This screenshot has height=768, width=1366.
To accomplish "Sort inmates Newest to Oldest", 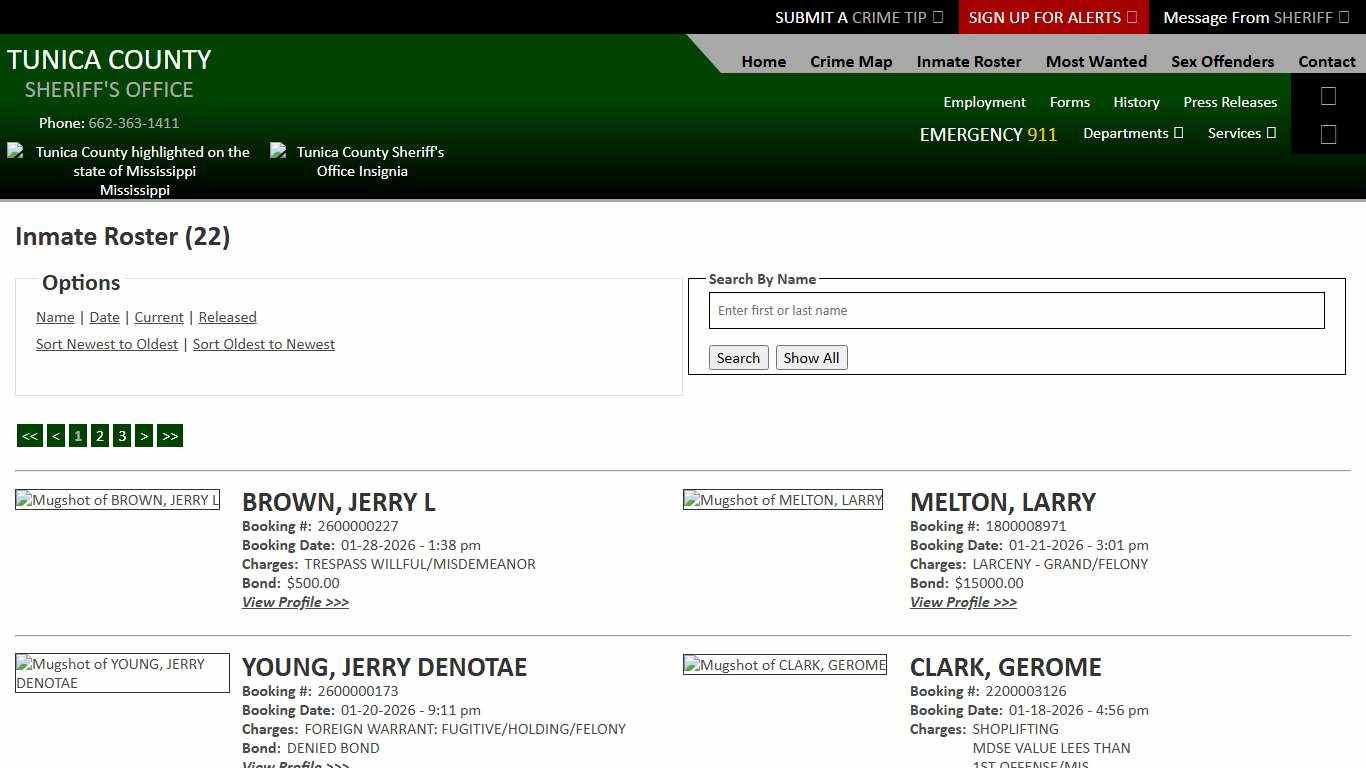I will (x=107, y=344).
